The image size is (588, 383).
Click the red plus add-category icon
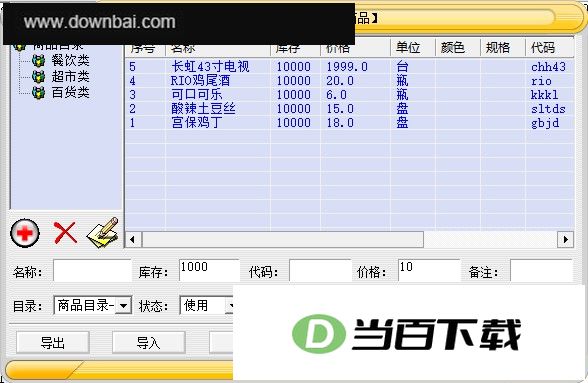(x=25, y=233)
